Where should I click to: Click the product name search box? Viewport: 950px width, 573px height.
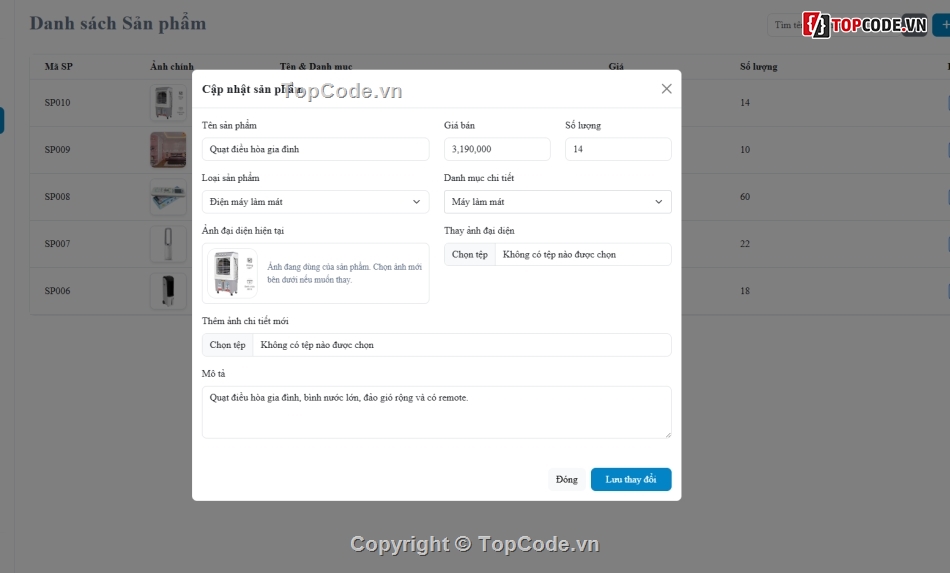point(786,25)
